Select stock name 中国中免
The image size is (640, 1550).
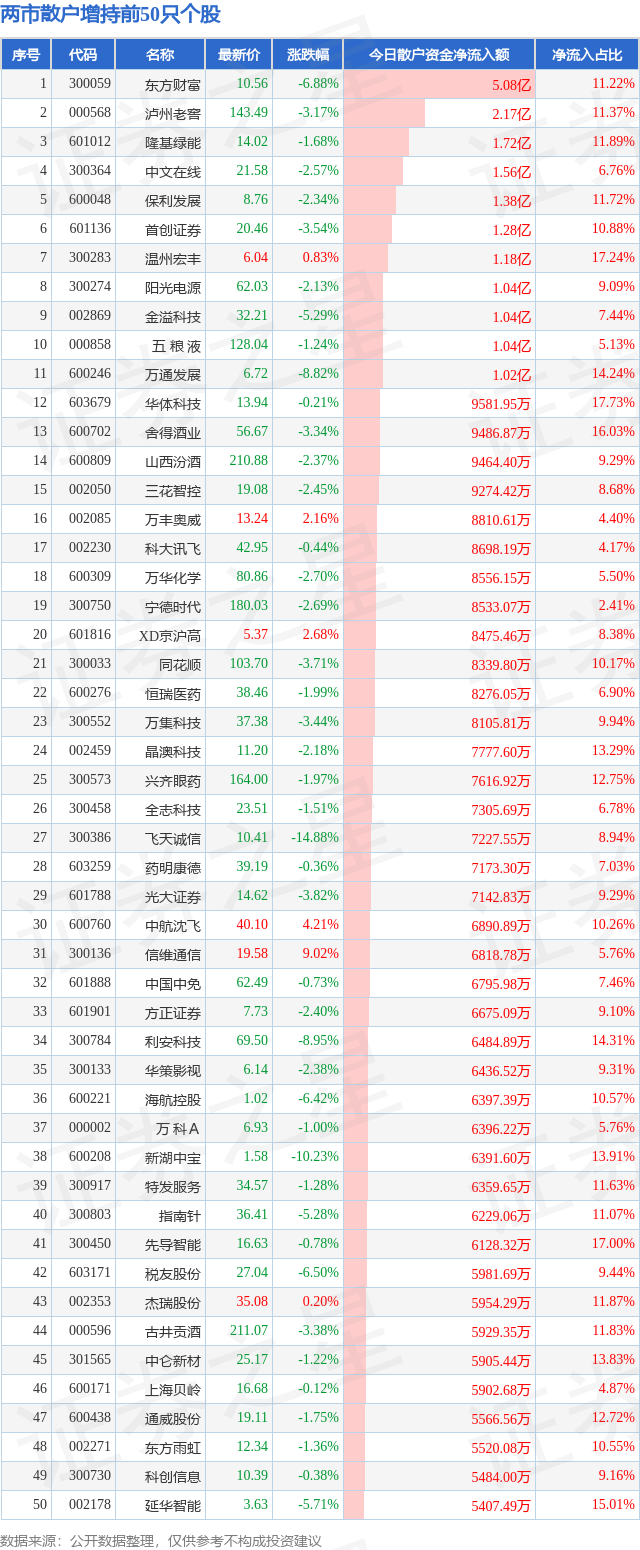click(x=173, y=983)
